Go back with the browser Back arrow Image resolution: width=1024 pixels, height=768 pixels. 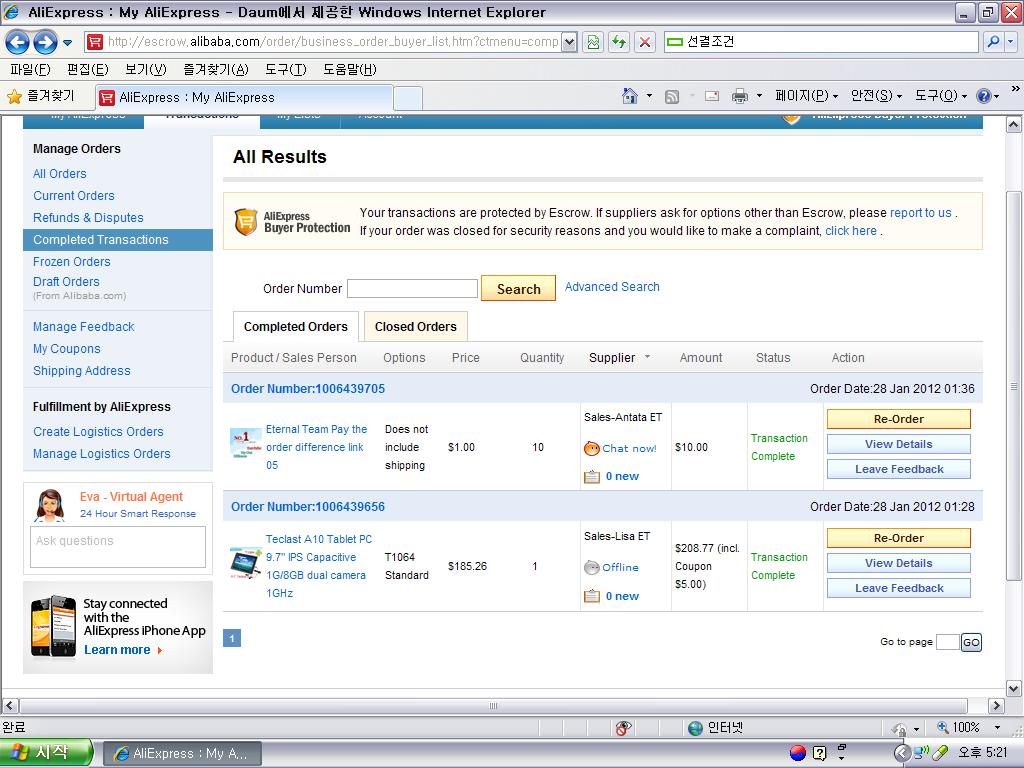17,42
